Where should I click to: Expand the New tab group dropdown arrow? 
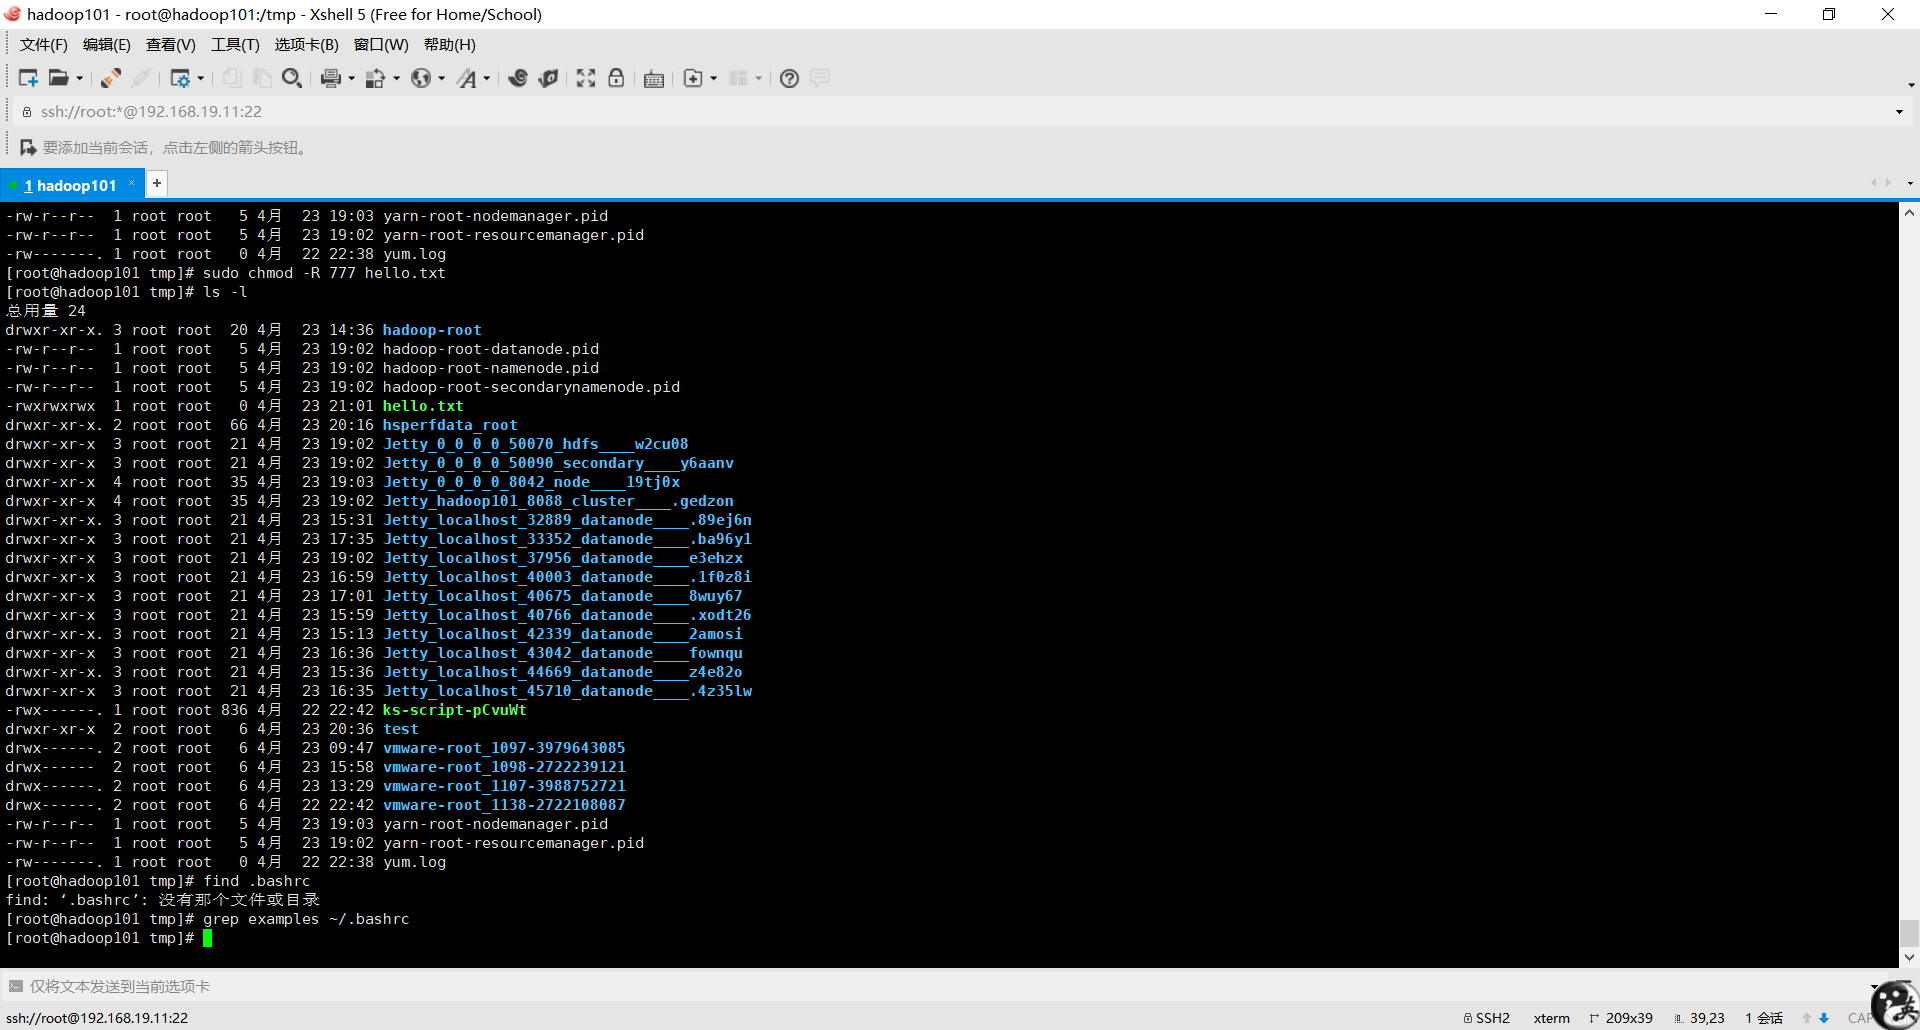pyautogui.click(x=714, y=78)
